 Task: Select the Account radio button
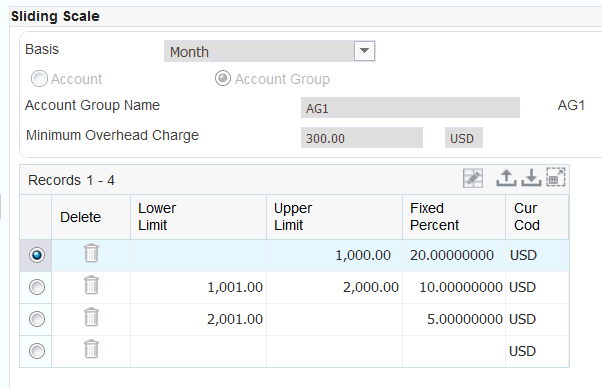[x=39, y=79]
